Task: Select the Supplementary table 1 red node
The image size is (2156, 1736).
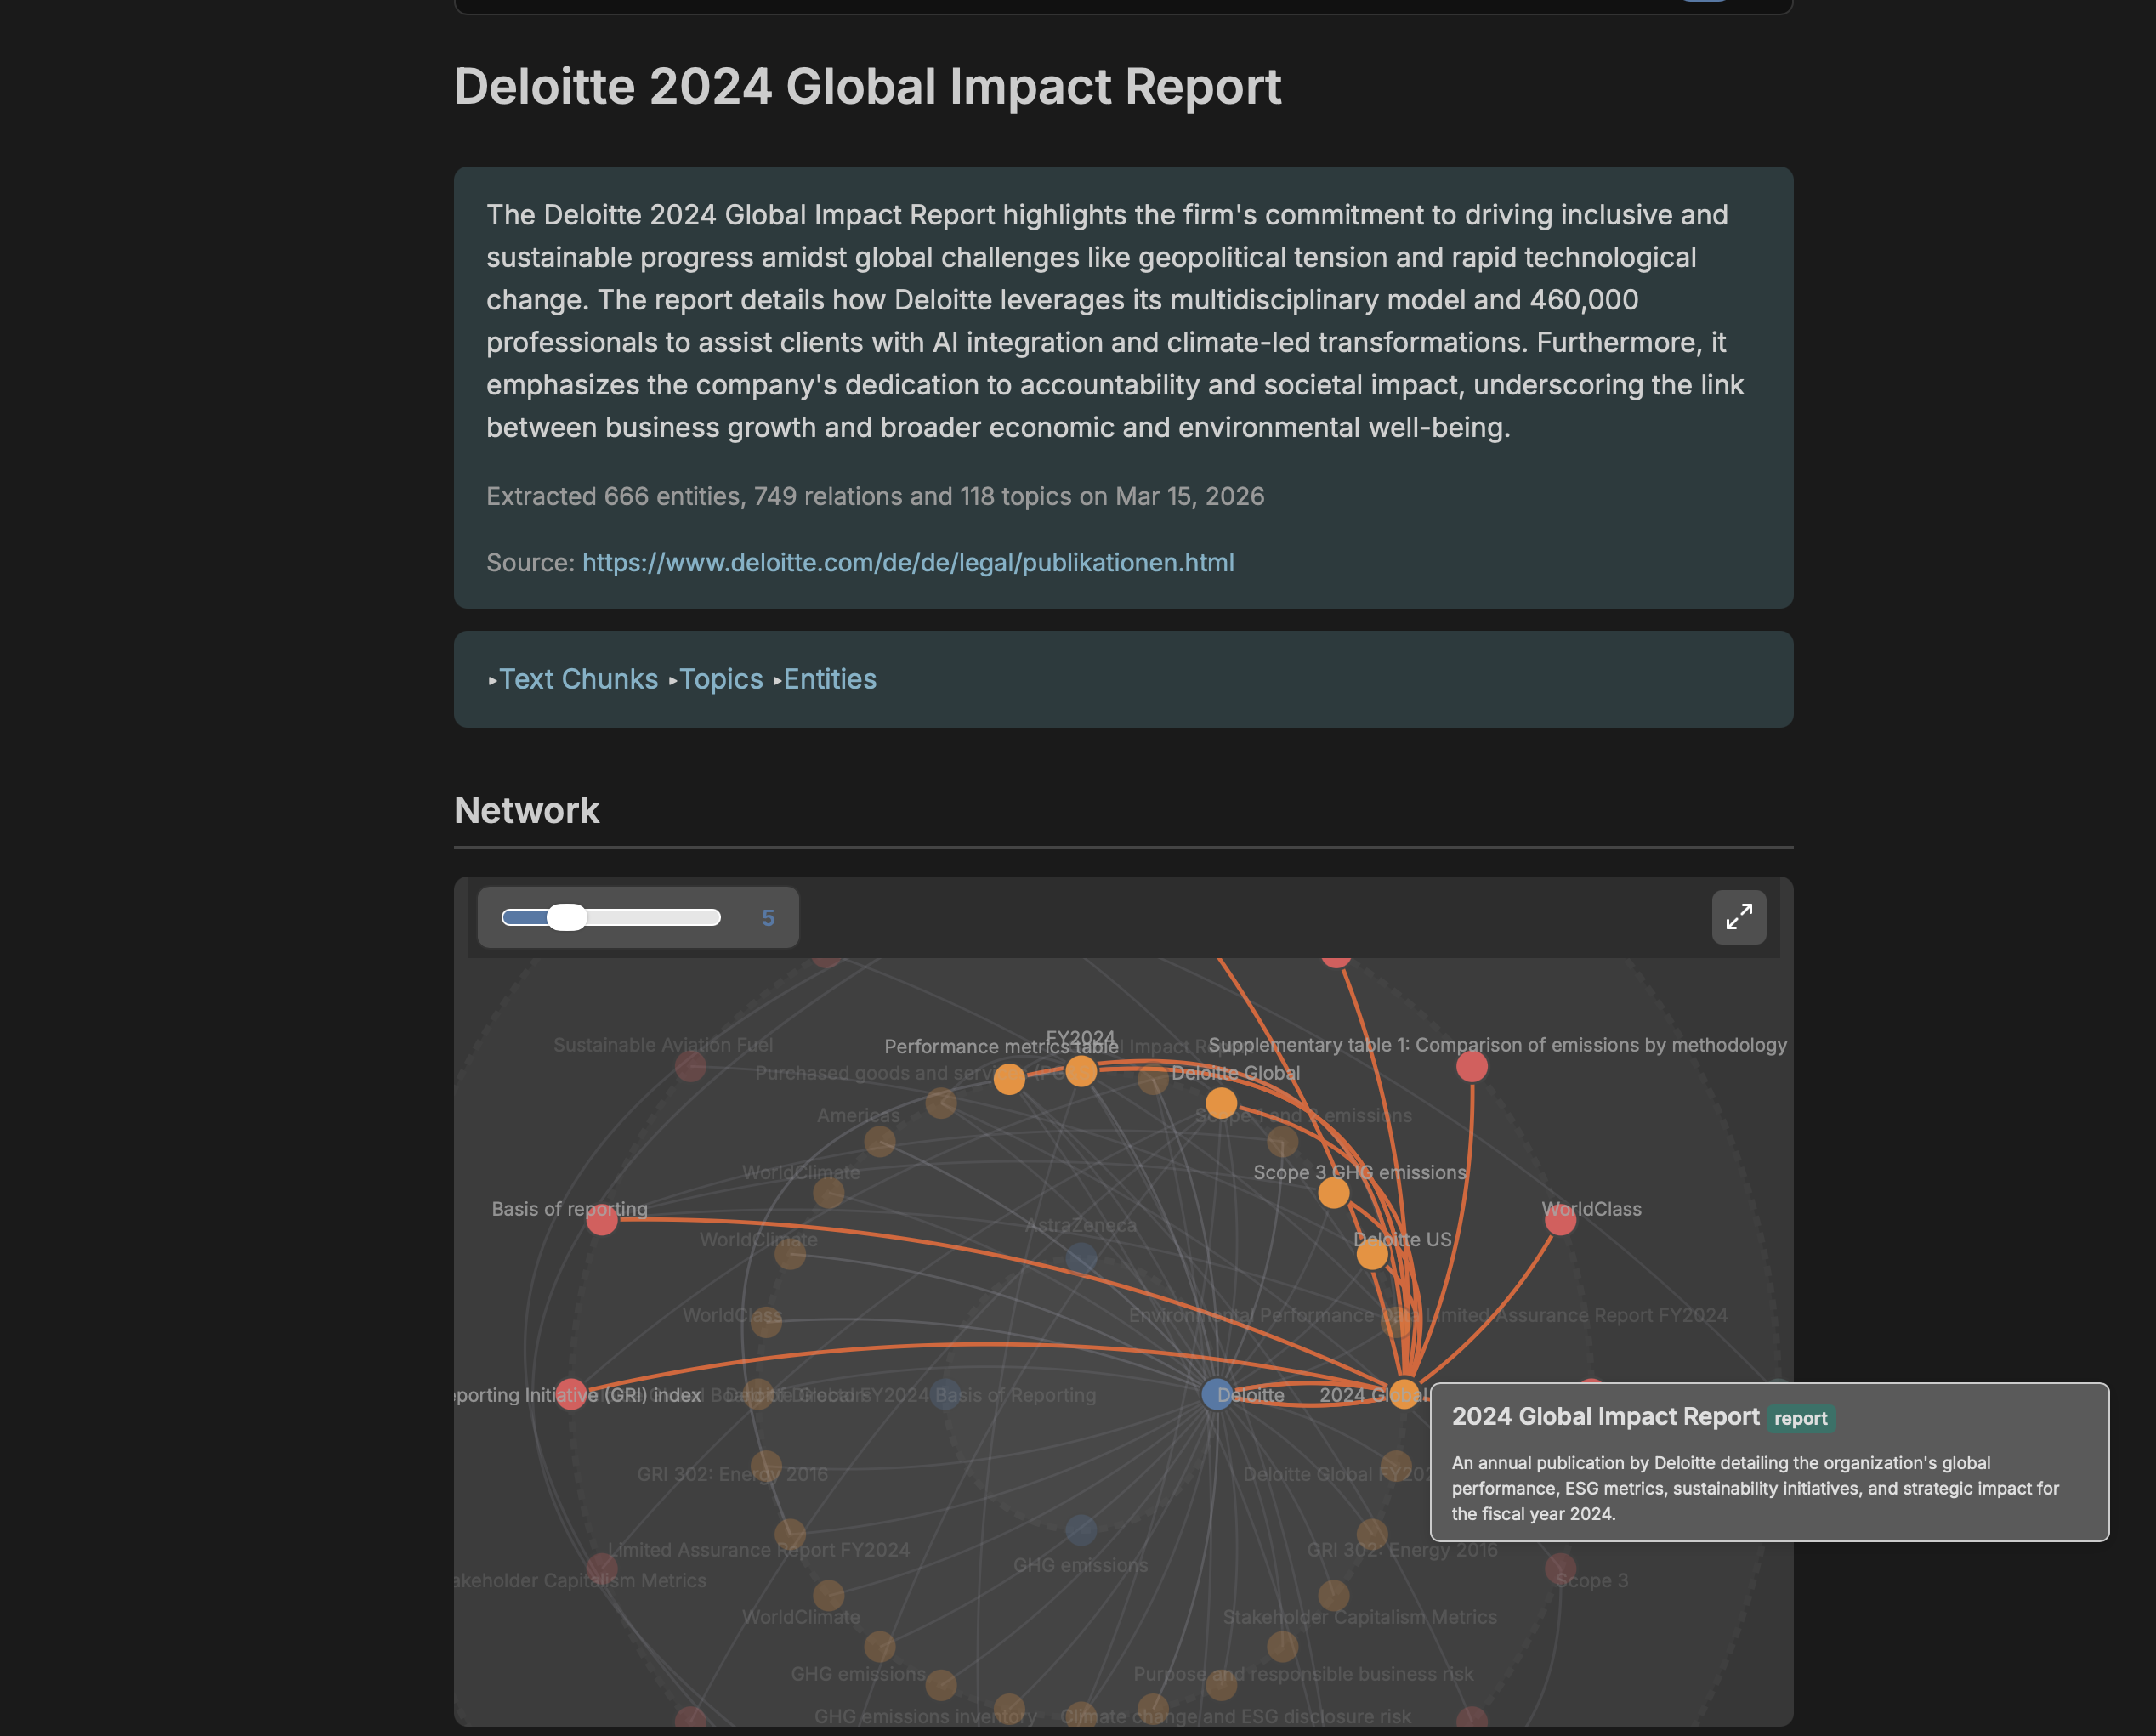Action: [x=1471, y=1067]
